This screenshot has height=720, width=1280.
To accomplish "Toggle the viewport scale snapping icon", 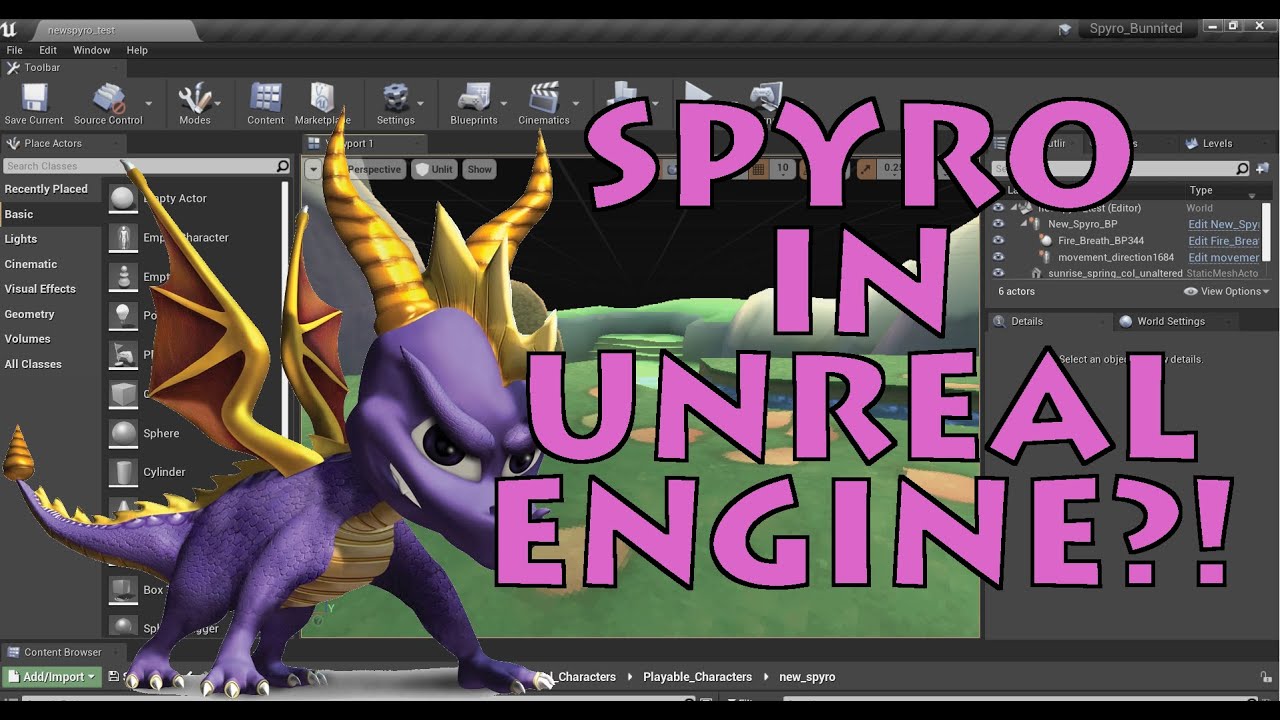I will point(865,169).
